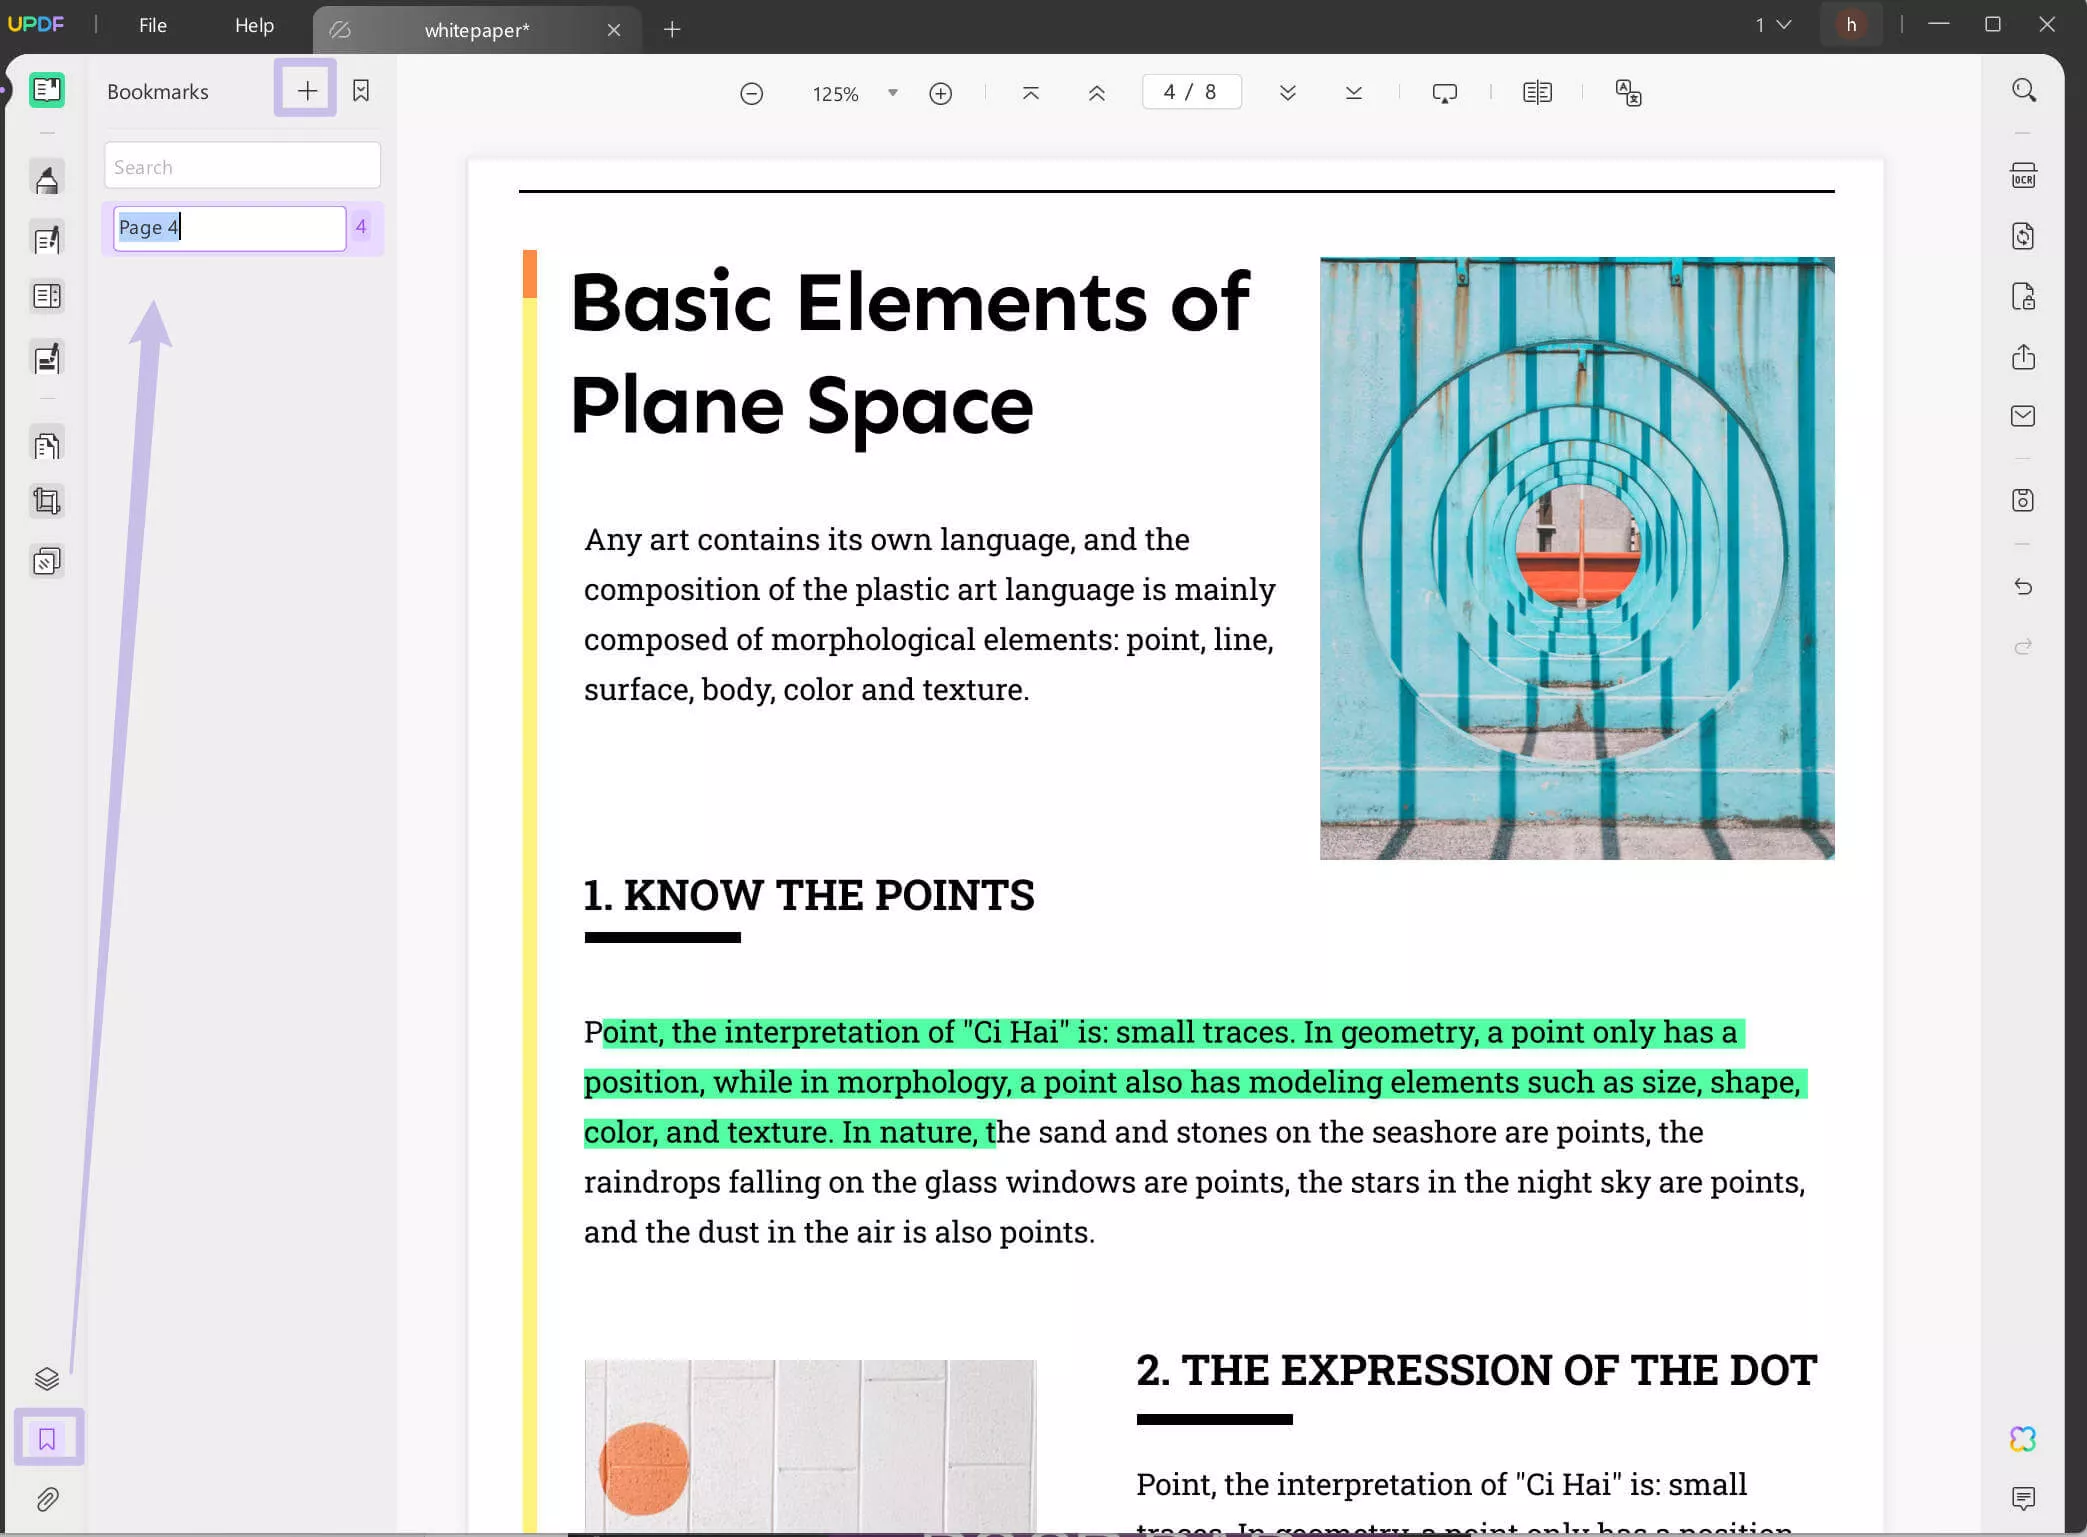Zoom out with the minus circle
The width and height of the screenshot is (2087, 1537).
751,94
